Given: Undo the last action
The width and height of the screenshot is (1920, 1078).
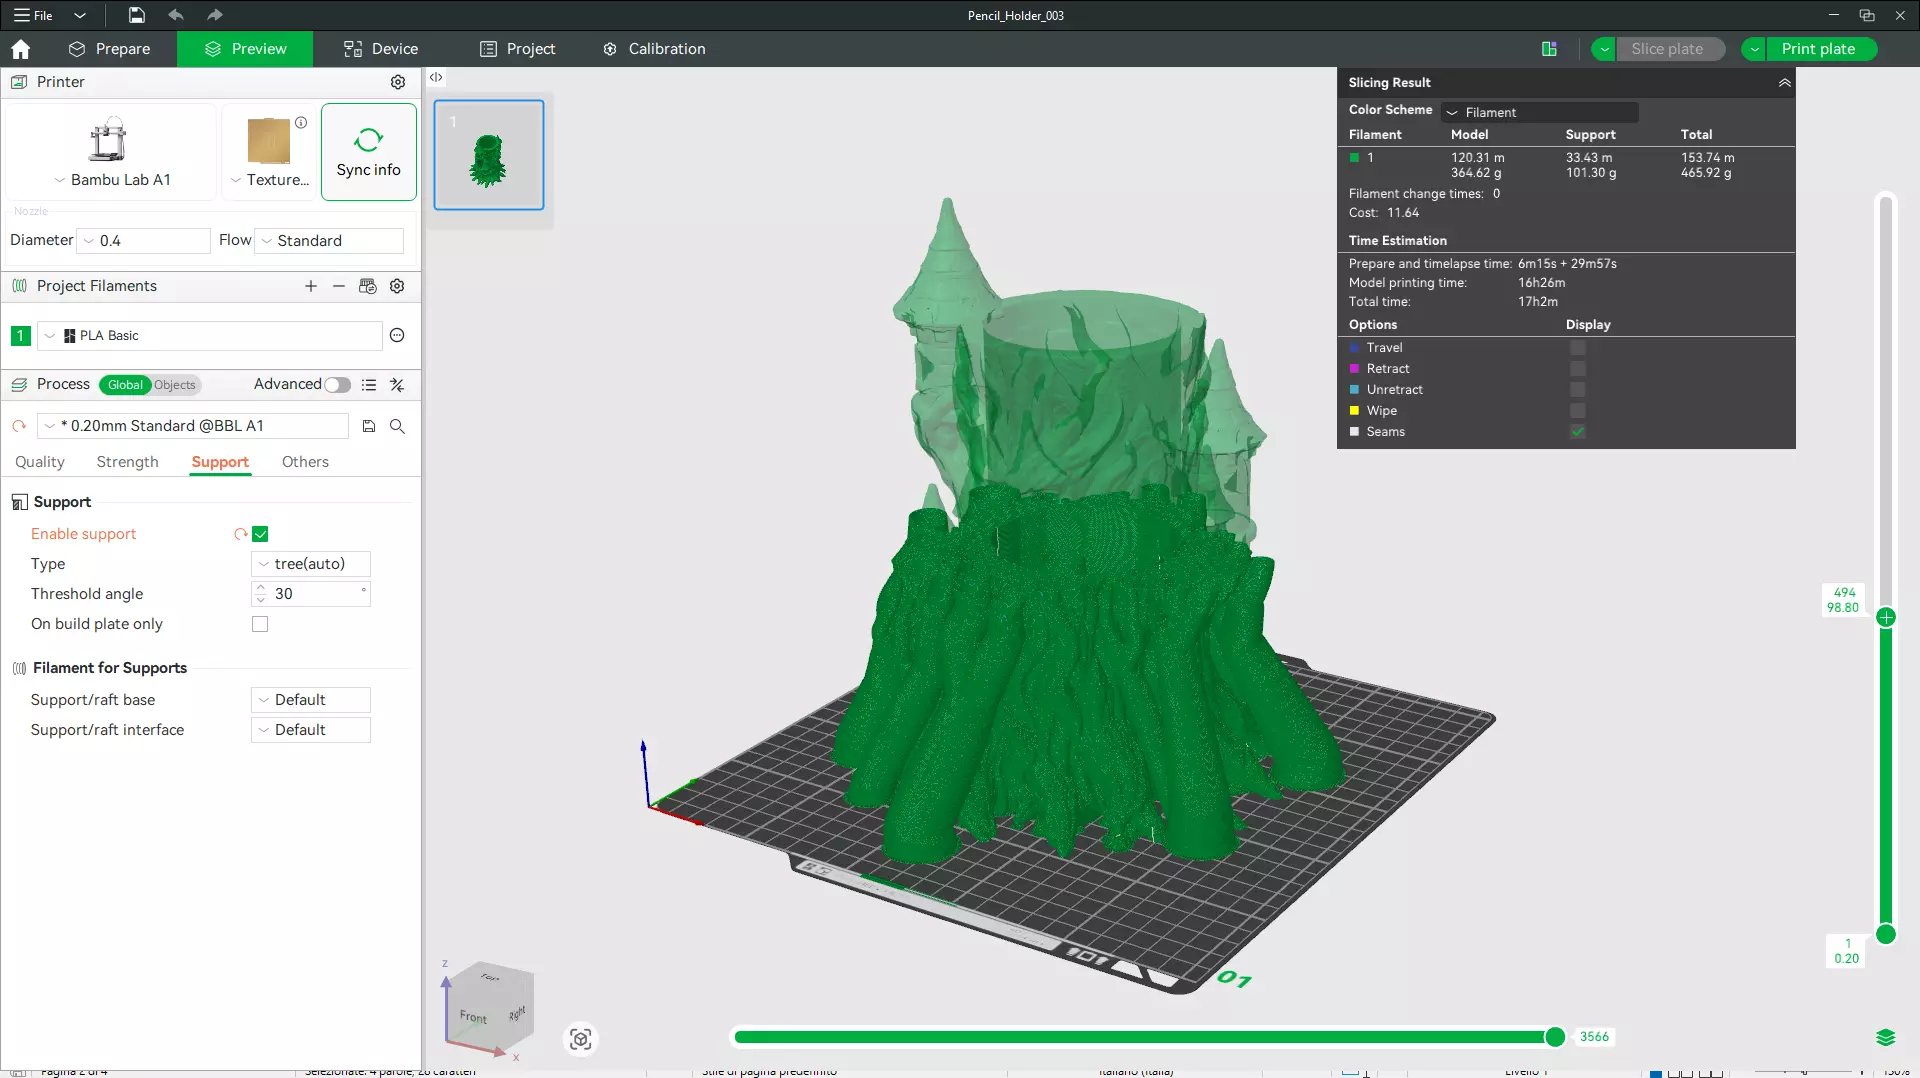Looking at the screenshot, I should 176,15.
